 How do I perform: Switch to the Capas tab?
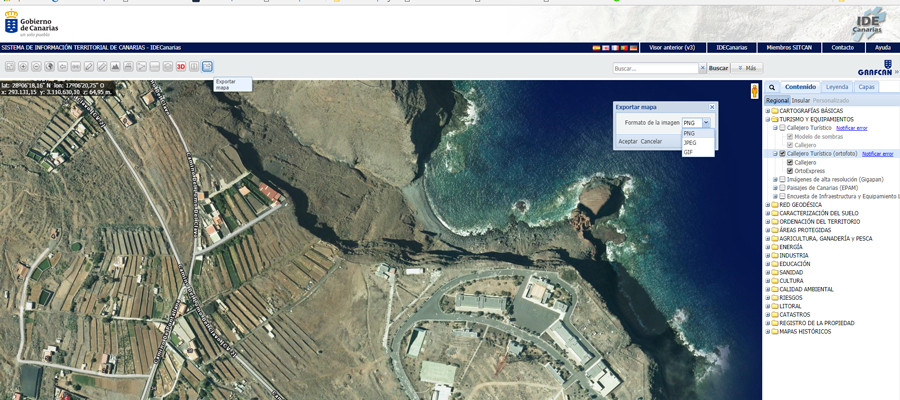(x=866, y=87)
